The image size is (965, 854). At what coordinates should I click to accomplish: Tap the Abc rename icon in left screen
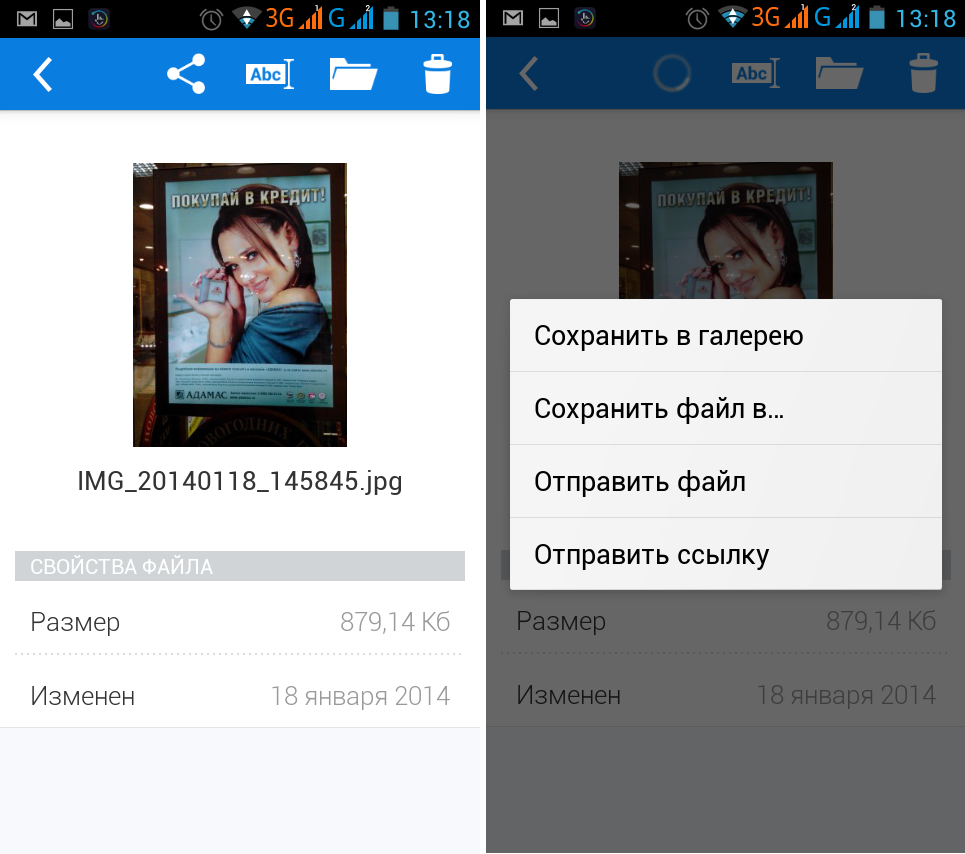pyautogui.click(x=270, y=74)
